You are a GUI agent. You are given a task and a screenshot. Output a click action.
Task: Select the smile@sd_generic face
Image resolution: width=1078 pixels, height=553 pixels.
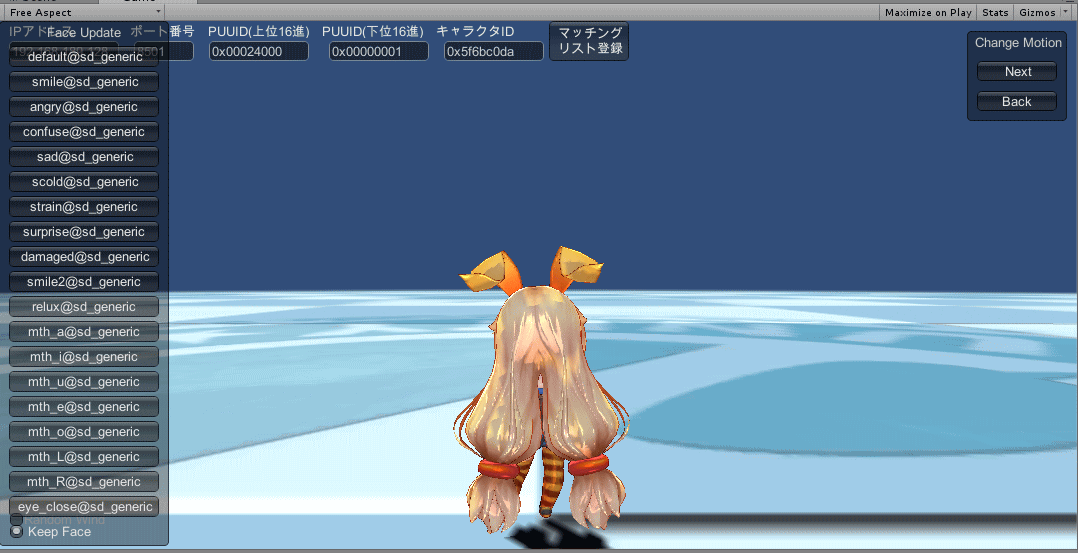coord(84,82)
